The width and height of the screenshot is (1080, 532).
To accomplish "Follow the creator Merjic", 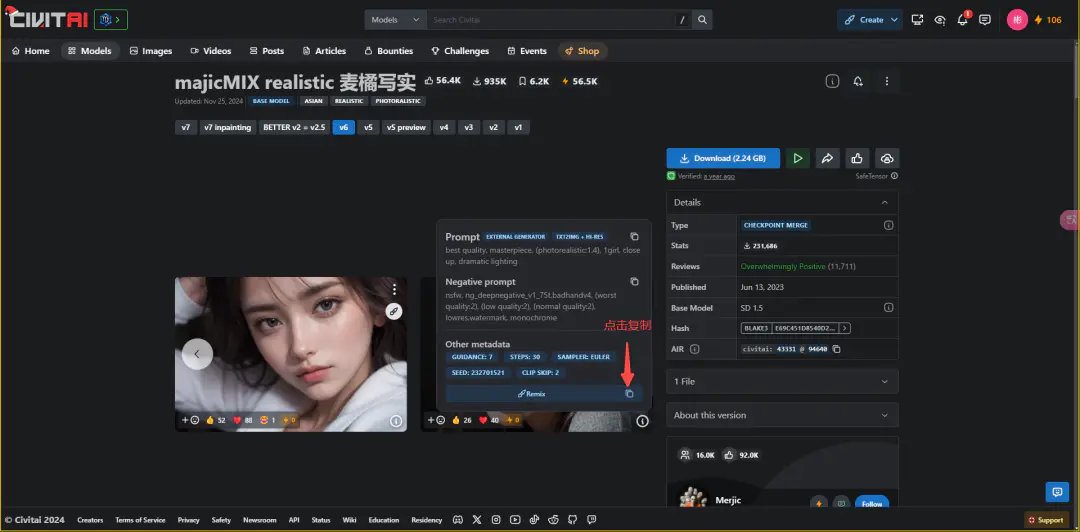I will coord(871,504).
